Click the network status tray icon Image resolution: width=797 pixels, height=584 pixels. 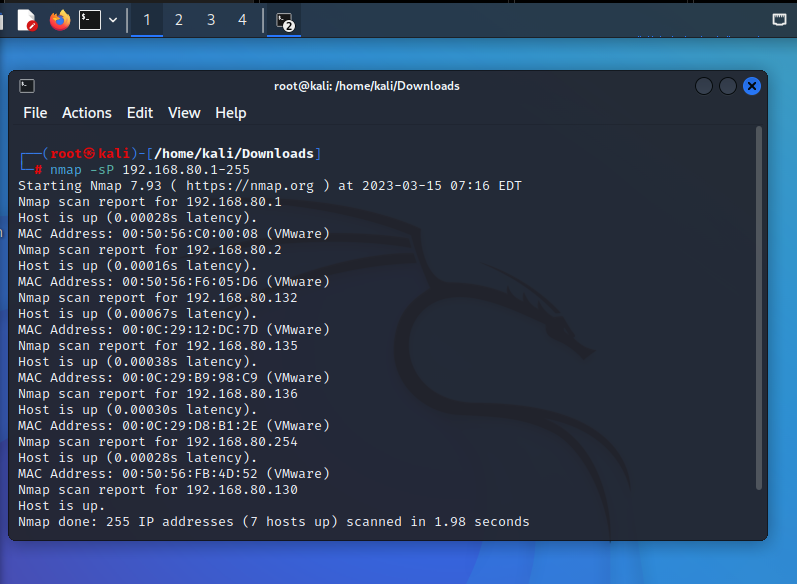(779, 20)
